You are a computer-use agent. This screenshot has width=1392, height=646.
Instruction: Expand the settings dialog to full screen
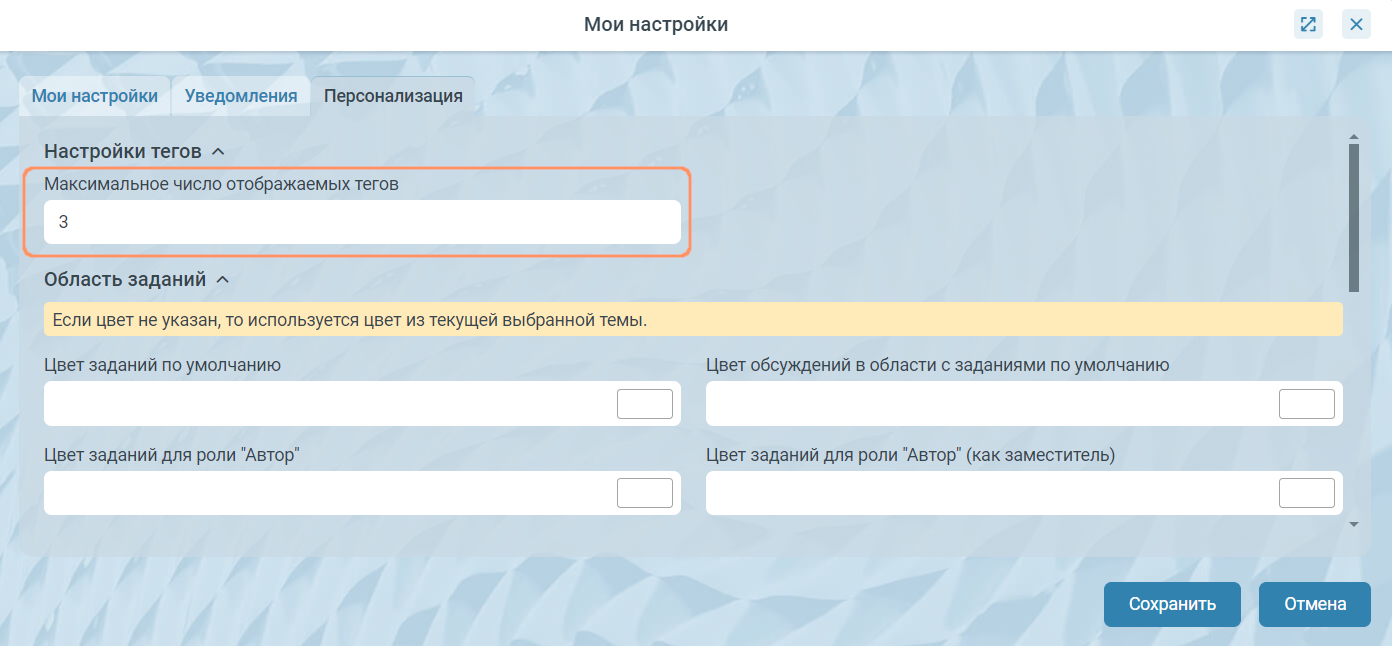tap(1308, 24)
